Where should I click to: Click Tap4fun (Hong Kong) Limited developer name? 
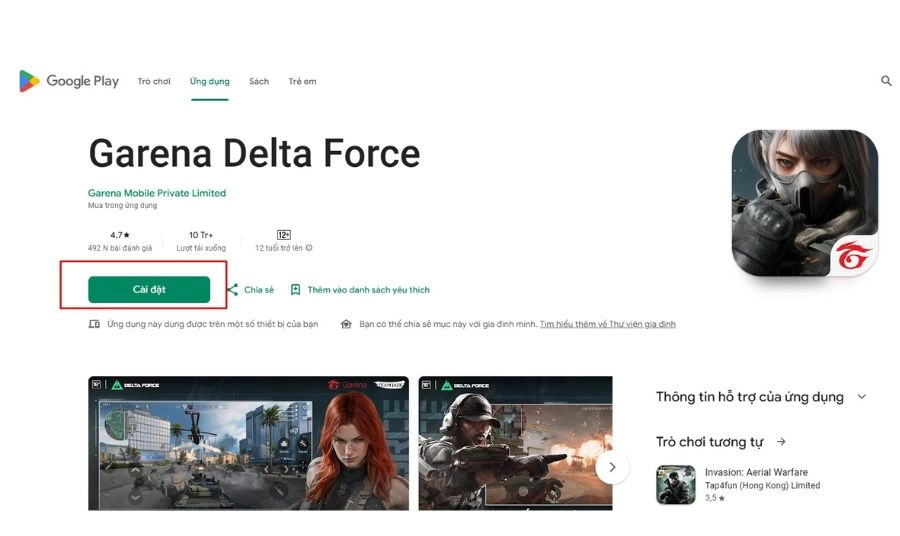[x=762, y=485]
